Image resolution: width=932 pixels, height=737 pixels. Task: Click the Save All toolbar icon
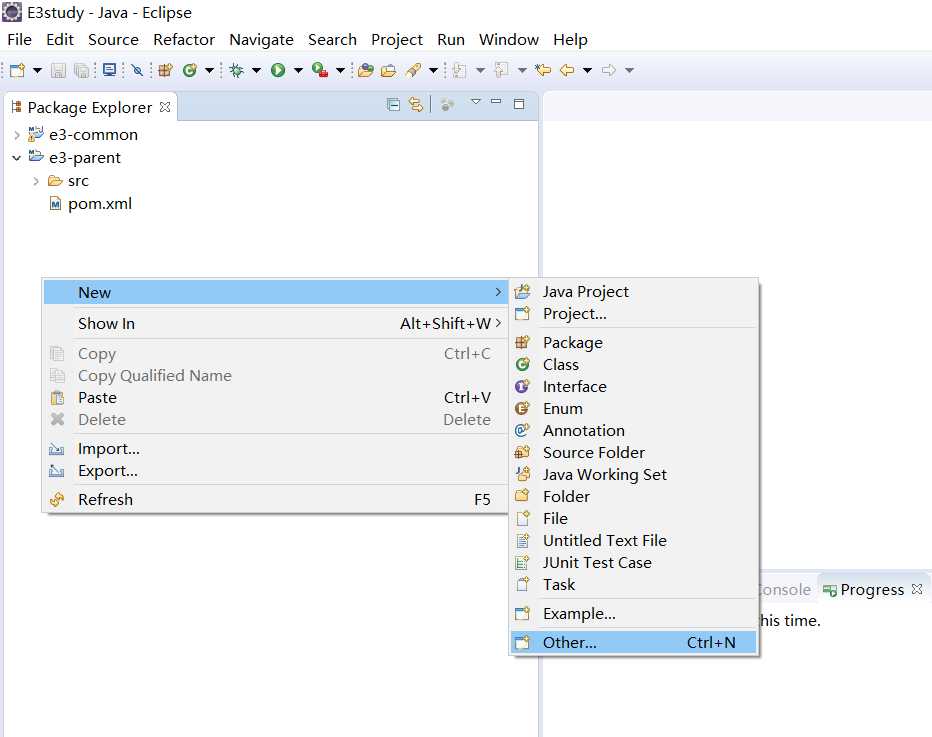point(81,70)
